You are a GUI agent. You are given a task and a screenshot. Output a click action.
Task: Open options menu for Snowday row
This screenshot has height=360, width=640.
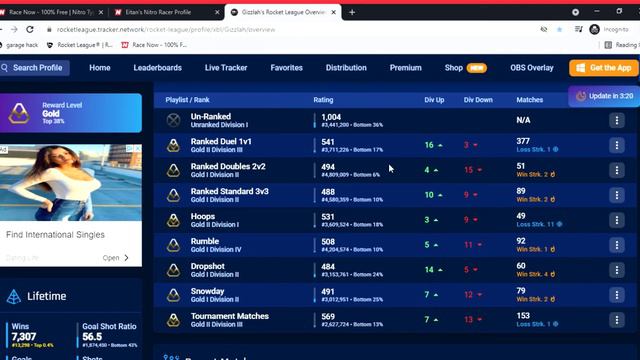(617, 295)
